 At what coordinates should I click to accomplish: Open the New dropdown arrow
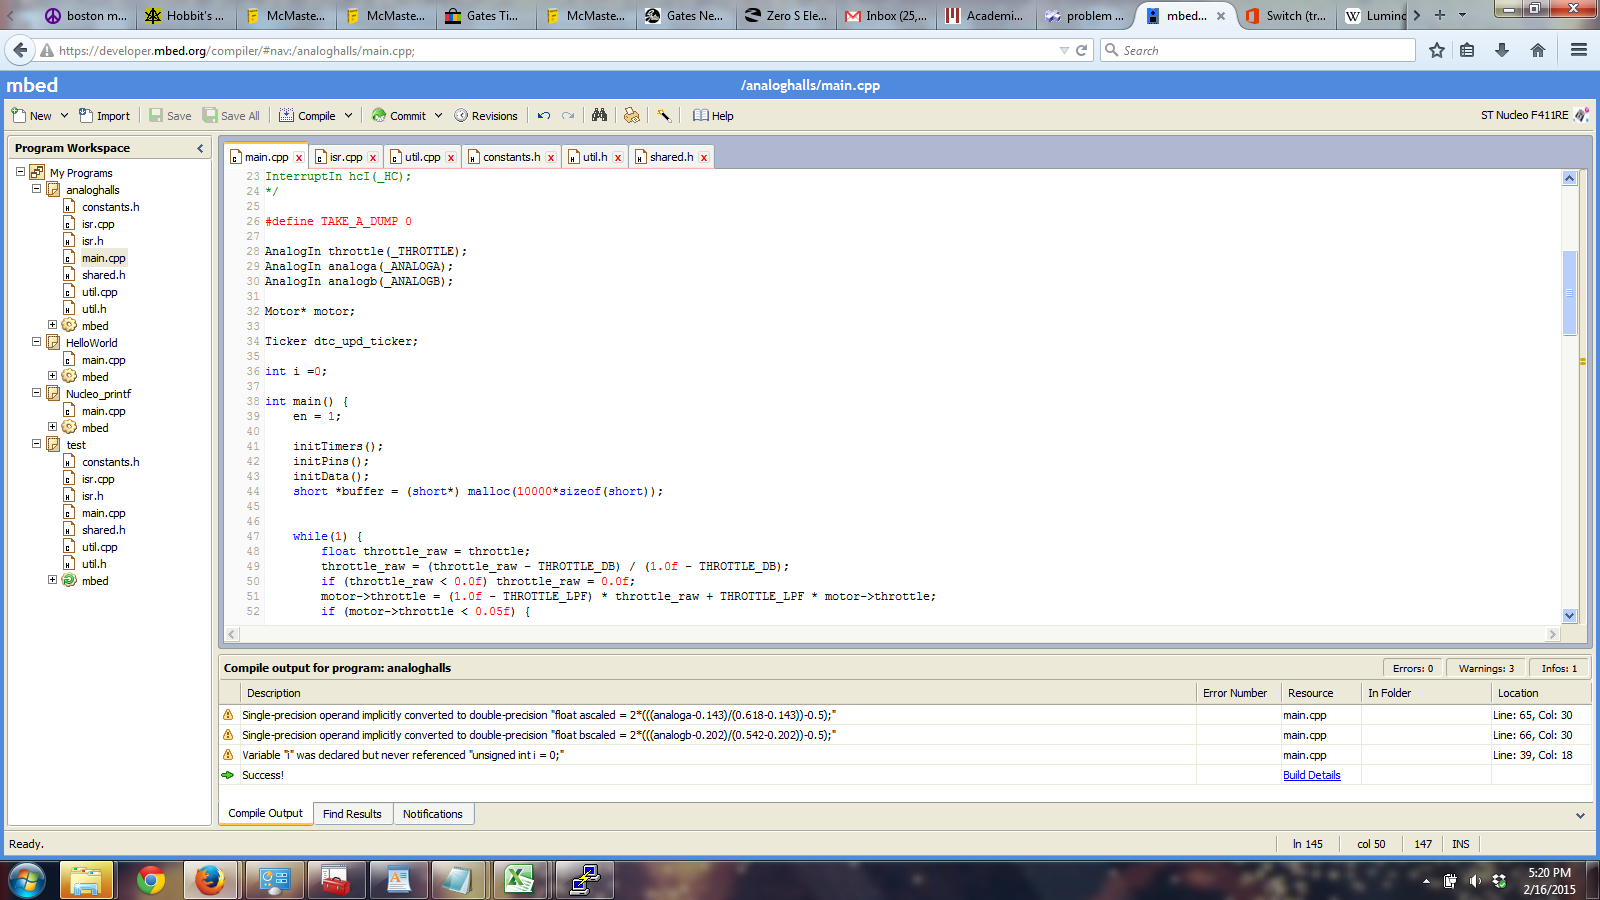coord(64,116)
